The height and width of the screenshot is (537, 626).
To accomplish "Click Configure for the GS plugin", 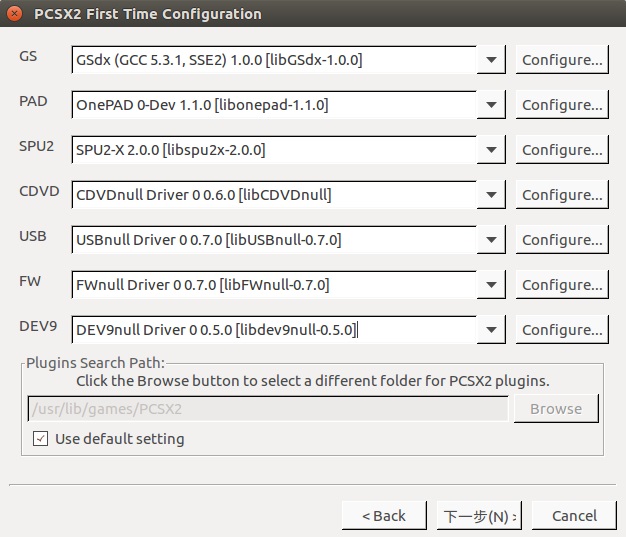I will 562,60.
